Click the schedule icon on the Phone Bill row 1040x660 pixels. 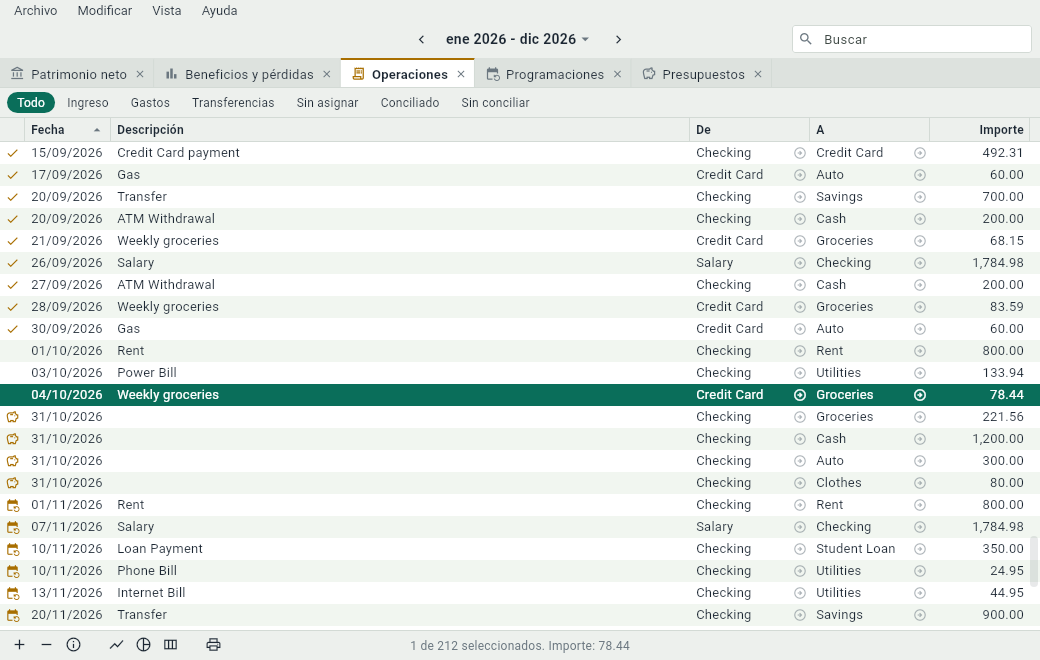tap(13, 571)
